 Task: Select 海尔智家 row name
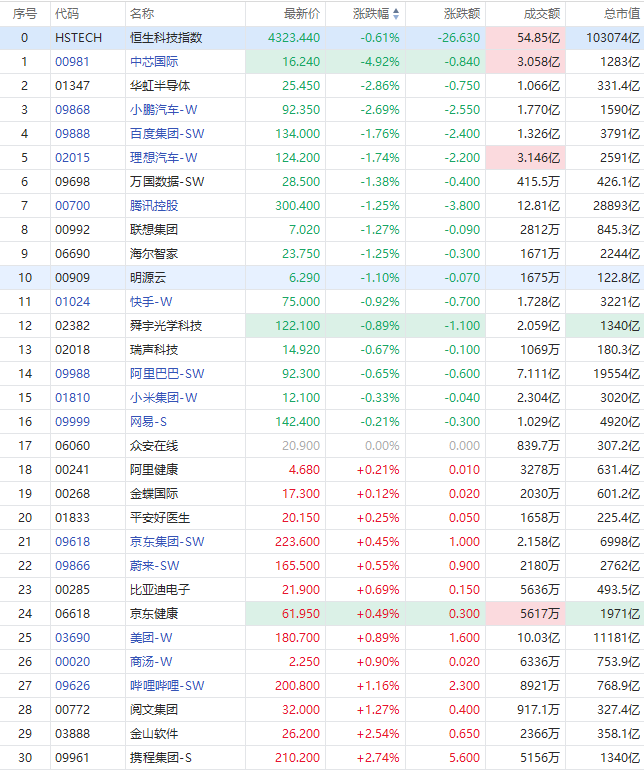154,254
